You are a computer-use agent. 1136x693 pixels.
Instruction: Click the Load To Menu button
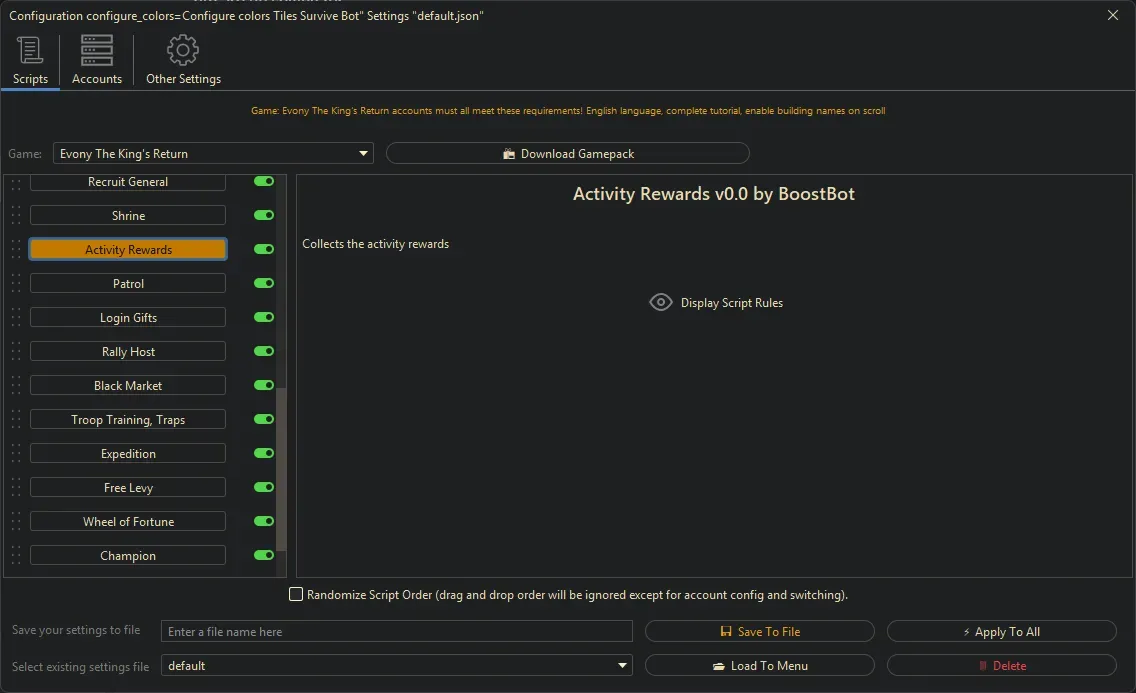pos(760,665)
